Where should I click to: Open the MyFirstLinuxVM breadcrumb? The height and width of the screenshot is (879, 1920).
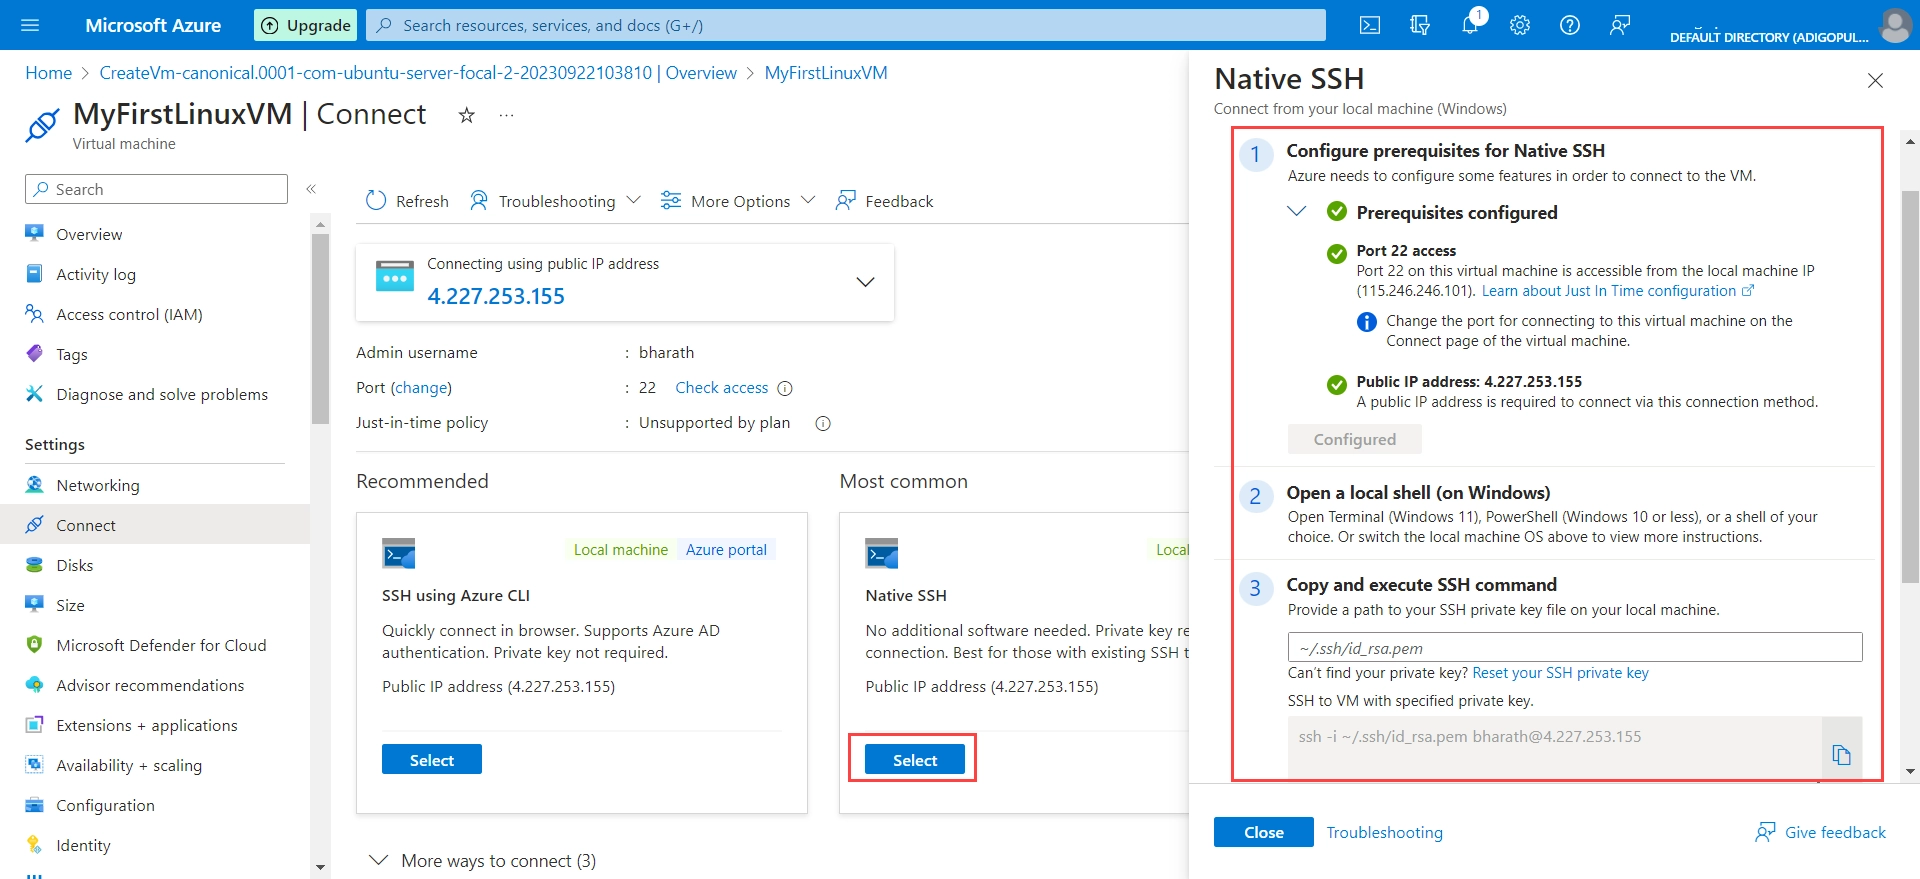point(826,73)
